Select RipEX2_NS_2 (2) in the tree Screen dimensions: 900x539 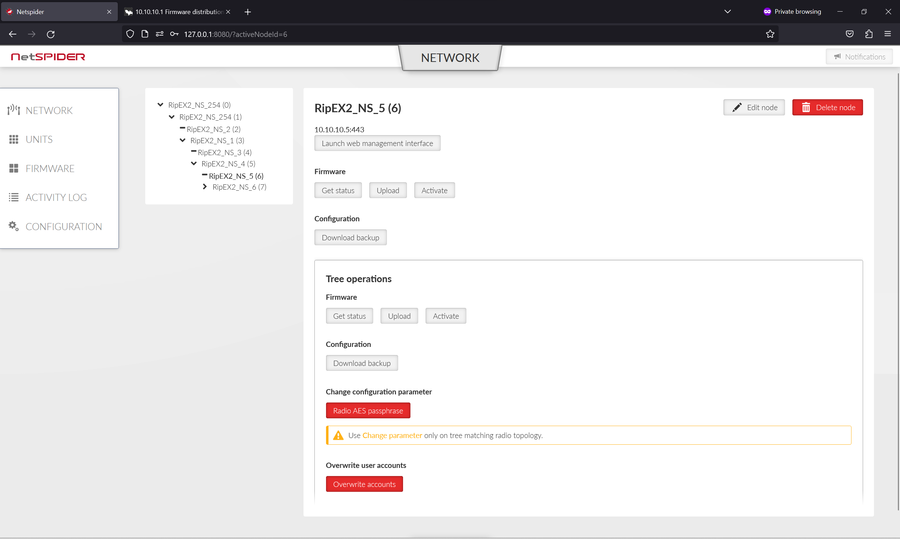(214, 129)
